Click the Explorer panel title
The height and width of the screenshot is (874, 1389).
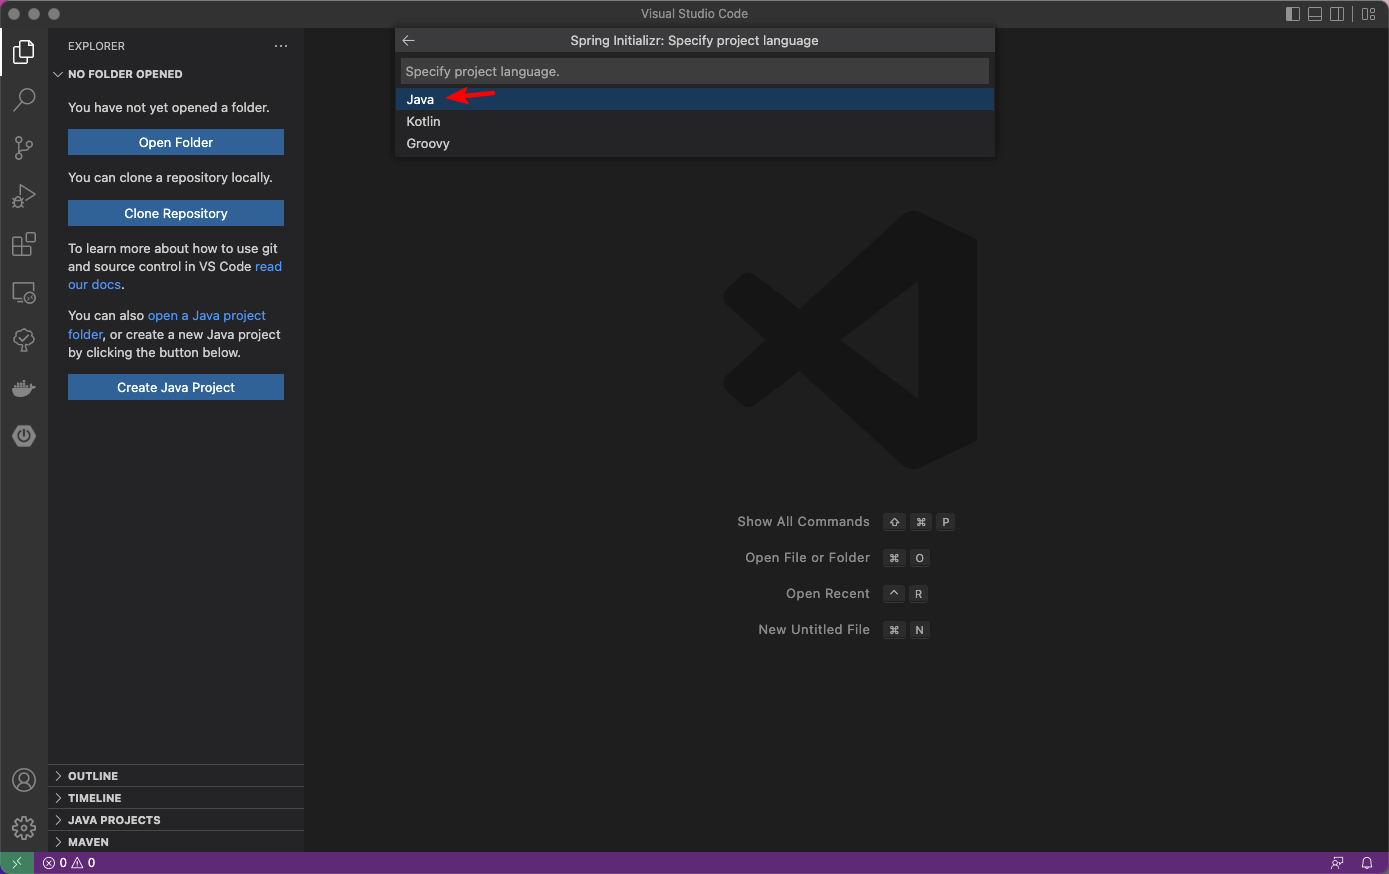click(96, 46)
